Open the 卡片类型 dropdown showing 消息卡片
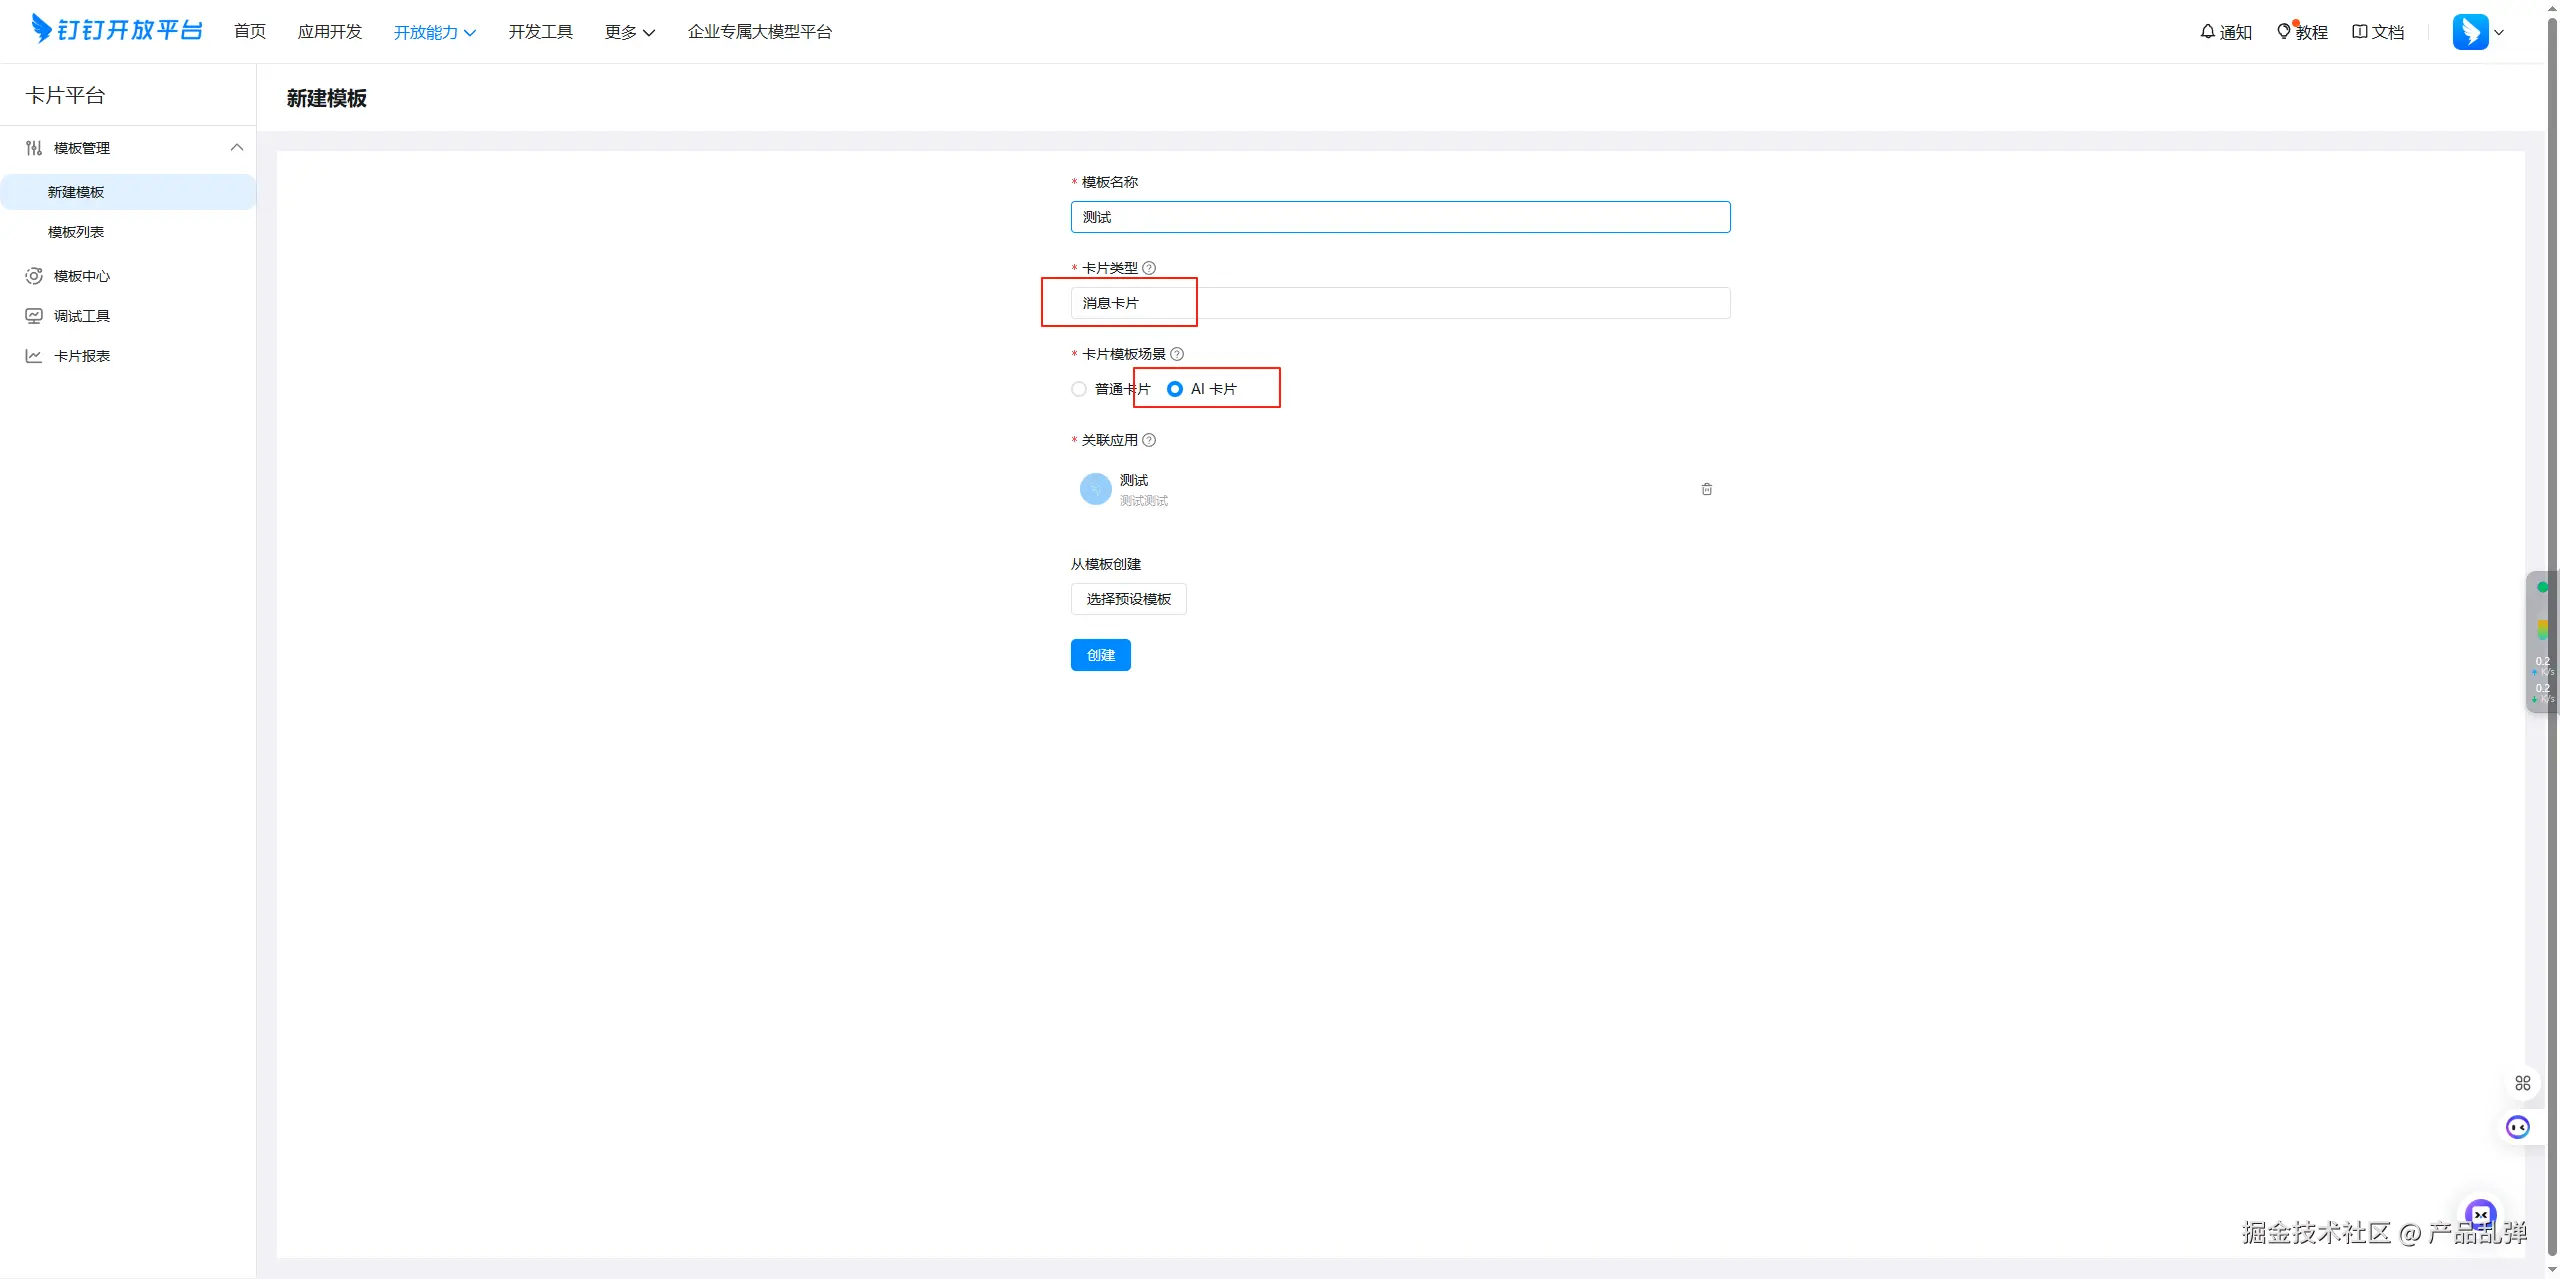The image size is (2560, 1279). [1400, 303]
